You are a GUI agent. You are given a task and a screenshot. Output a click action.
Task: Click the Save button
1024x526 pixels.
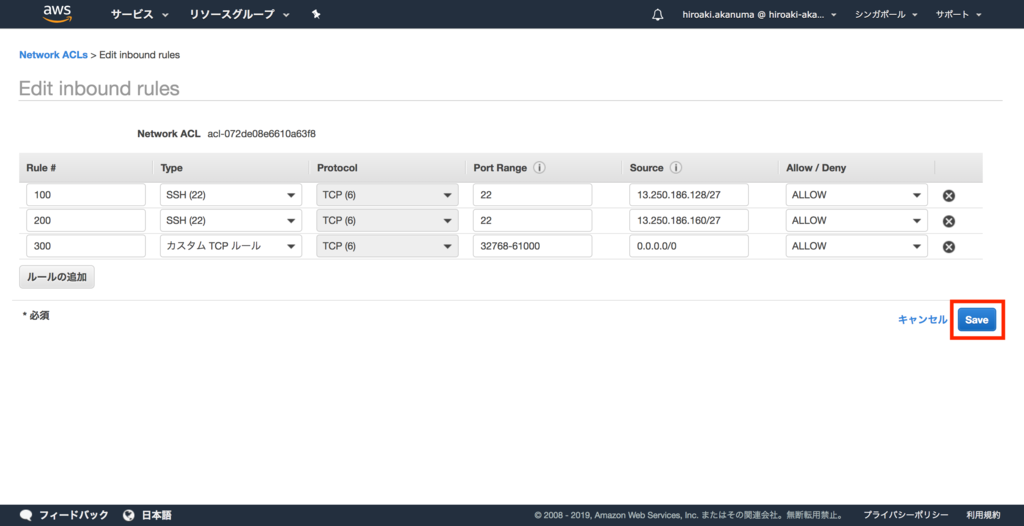(x=977, y=320)
